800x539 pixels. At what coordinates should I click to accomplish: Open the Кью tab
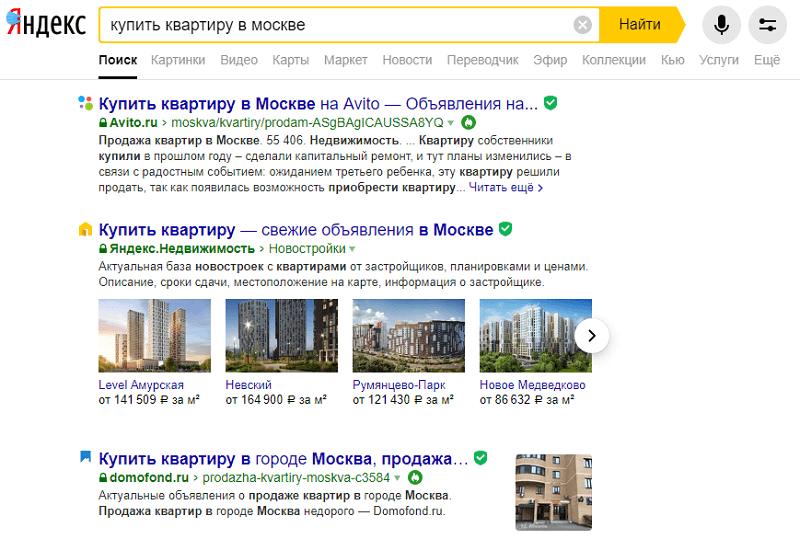(x=672, y=60)
